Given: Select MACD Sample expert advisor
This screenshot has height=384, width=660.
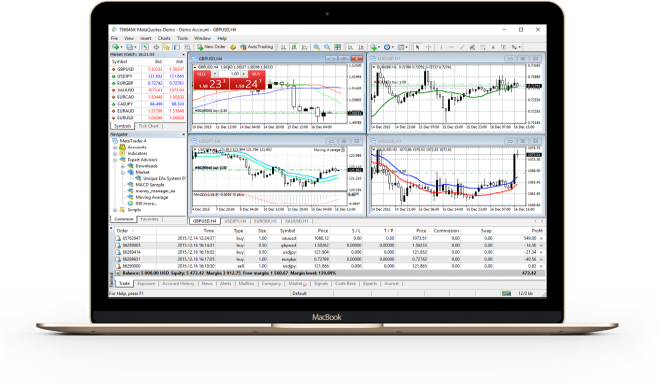Looking at the screenshot, I should coord(149,185).
